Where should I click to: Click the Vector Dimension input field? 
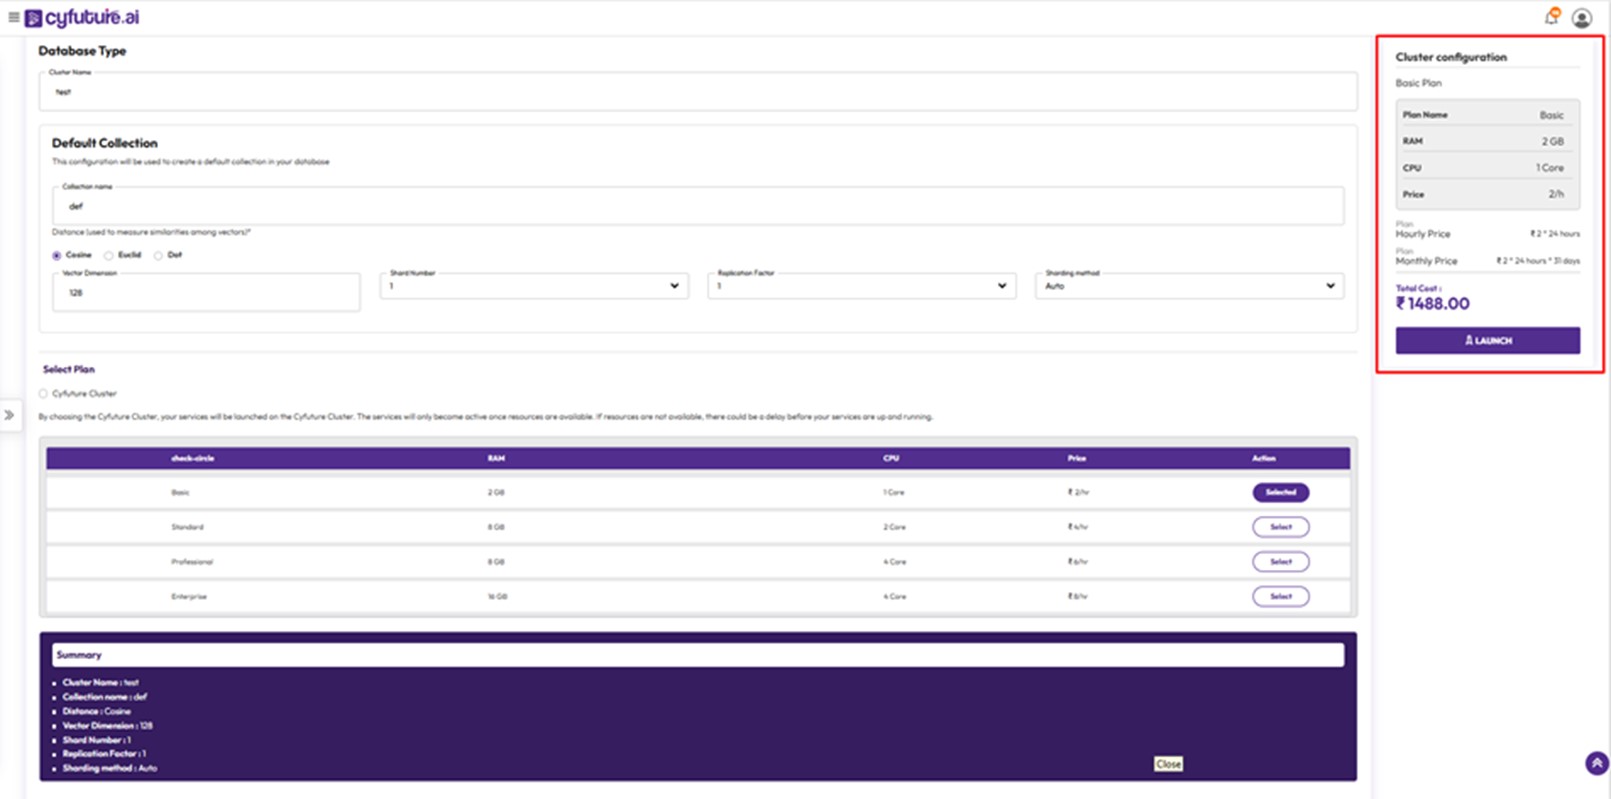click(x=205, y=293)
